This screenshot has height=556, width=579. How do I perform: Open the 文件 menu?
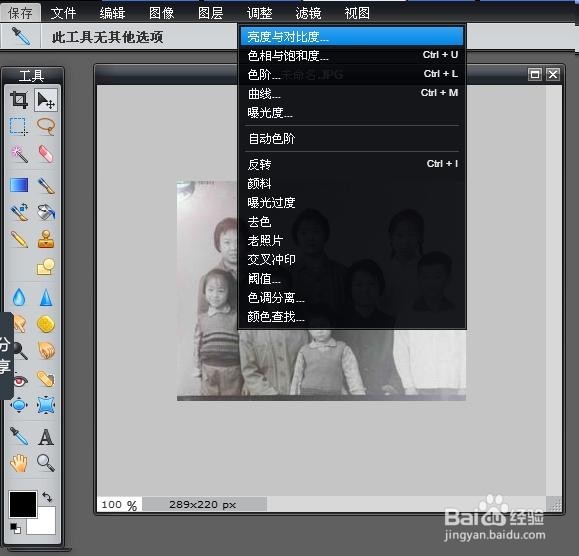(x=63, y=13)
